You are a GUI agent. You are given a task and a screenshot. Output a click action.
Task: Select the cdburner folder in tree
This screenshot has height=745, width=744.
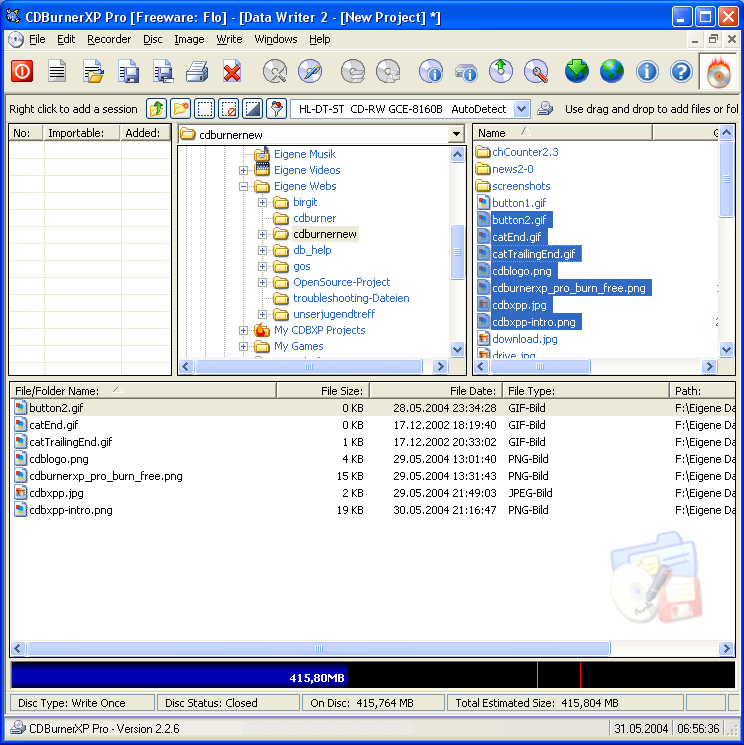coord(314,218)
